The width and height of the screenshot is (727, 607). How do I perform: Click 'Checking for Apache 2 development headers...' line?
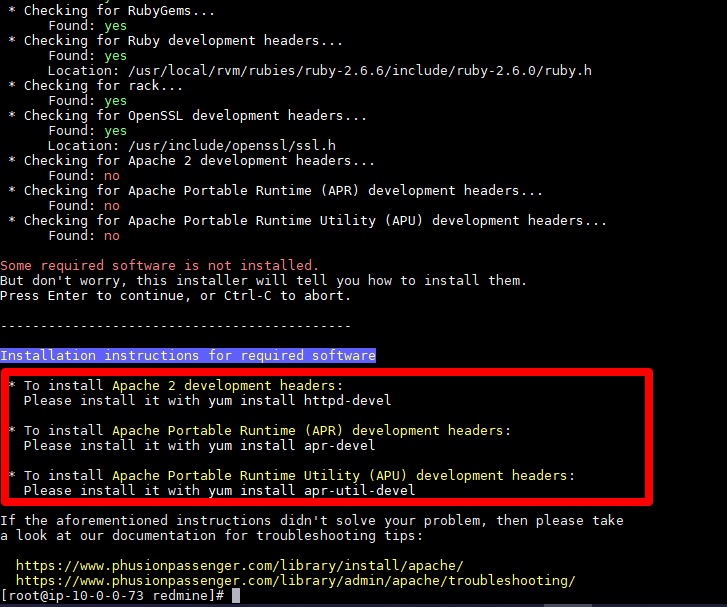[191, 160]
